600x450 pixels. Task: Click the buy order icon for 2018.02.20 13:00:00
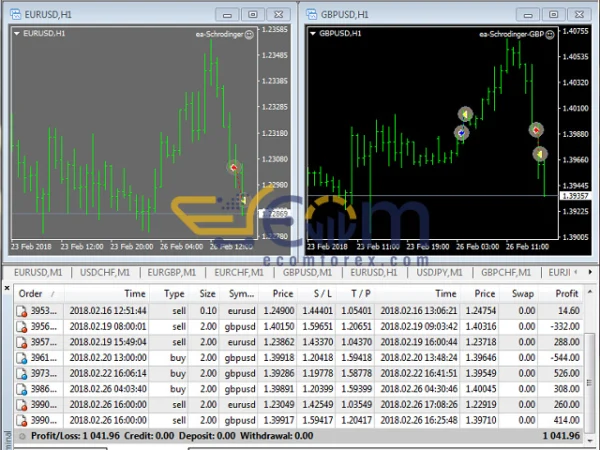tap(22, 358)
